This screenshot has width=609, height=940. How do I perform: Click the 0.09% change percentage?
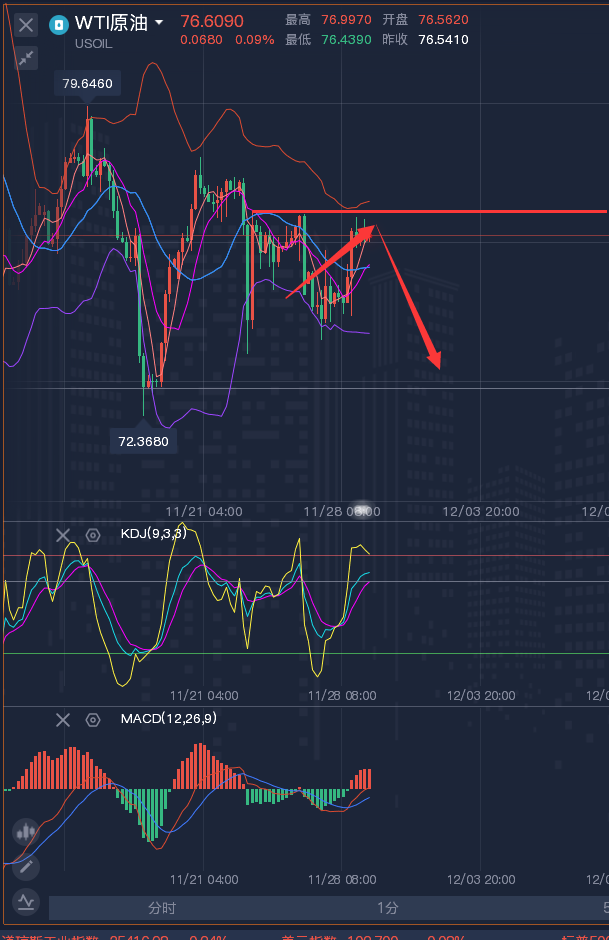[255, 40]
